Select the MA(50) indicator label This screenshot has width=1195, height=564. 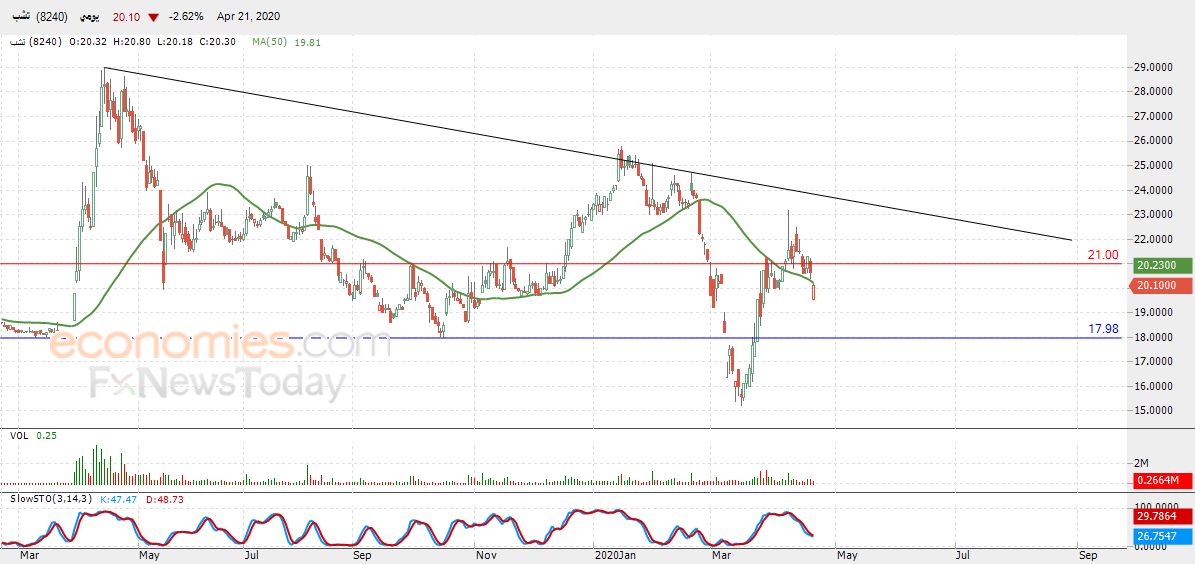click(269, 43)
